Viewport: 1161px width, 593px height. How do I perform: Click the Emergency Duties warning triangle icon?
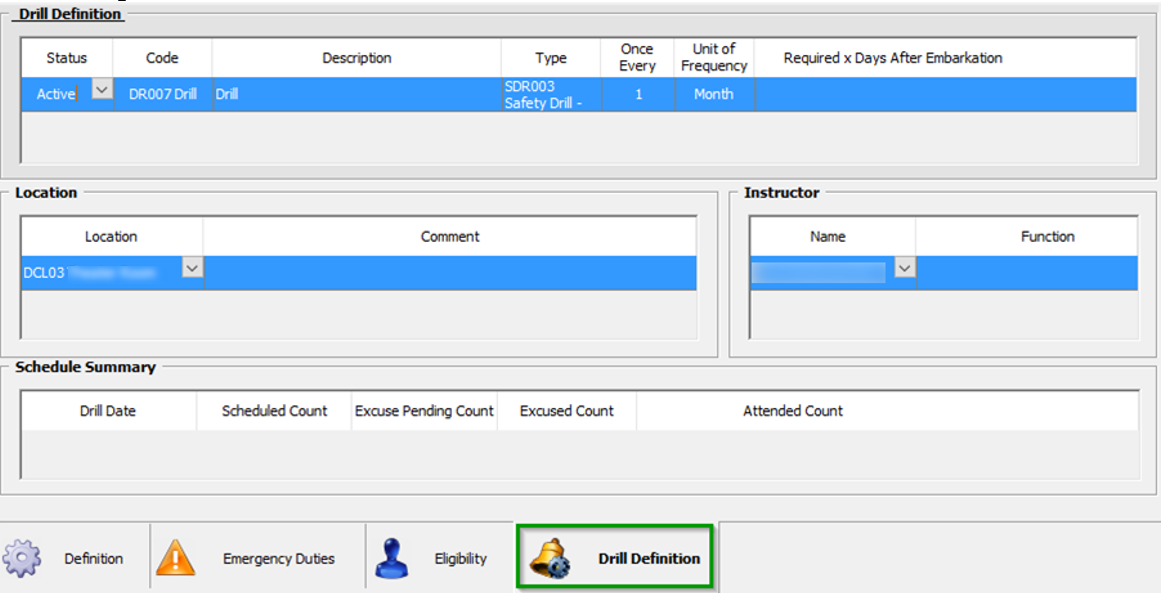pyautogui.click(x=178, y=557)
